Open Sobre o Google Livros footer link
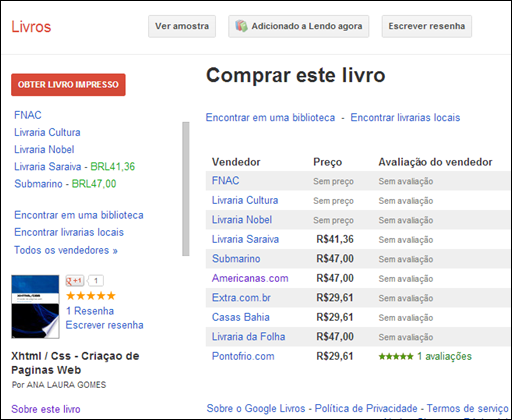The width and height of the screenshot is (512, 420). (256, 409)
